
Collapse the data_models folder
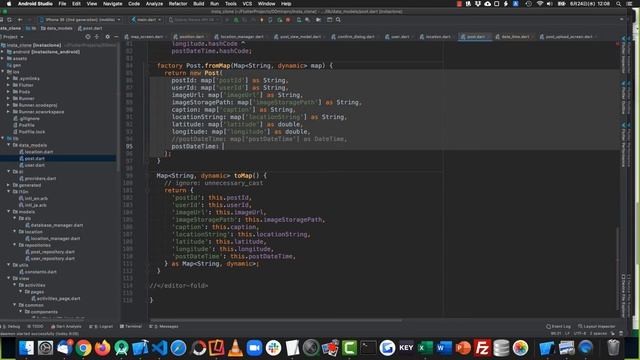(x=9, y=145)
